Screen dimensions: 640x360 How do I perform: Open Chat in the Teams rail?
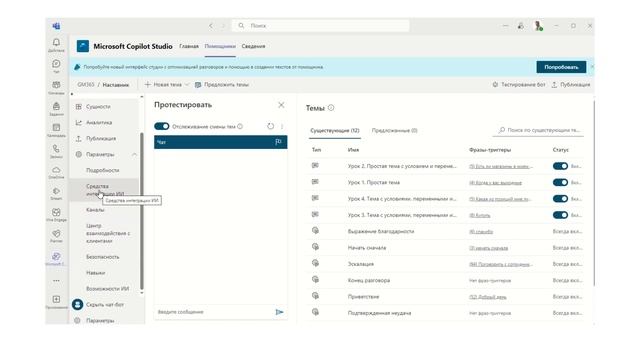point(56,64)
